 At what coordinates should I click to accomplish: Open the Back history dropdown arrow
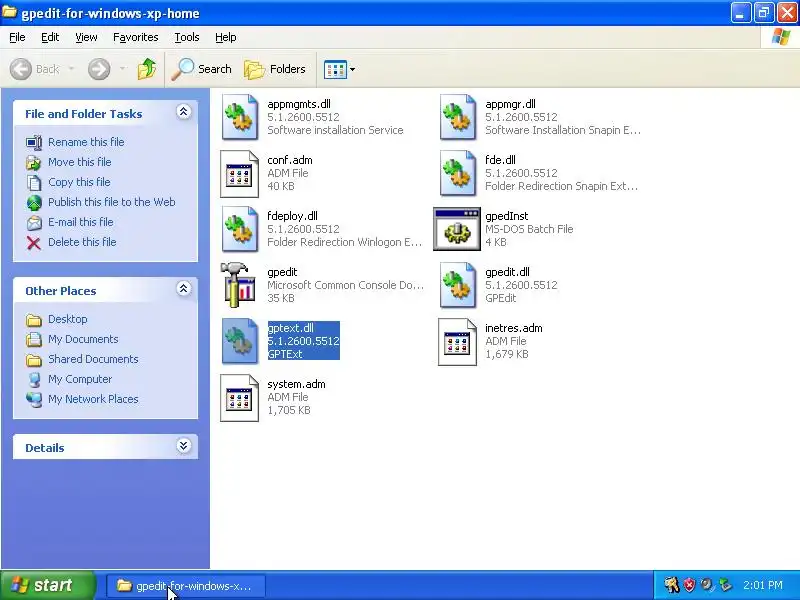click(71, 69)
